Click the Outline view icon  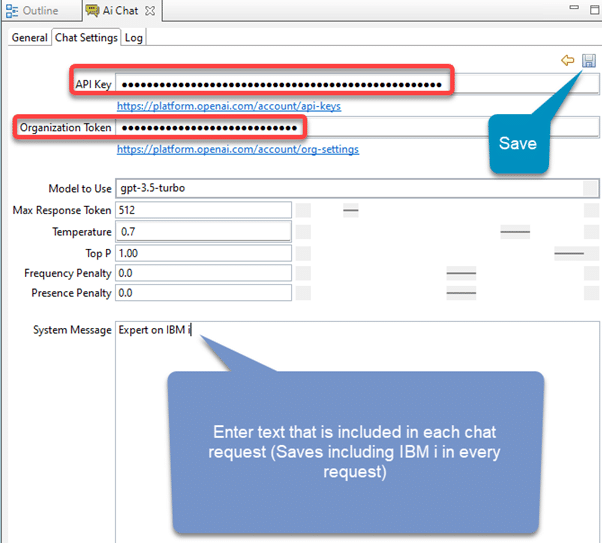(11, 11)
